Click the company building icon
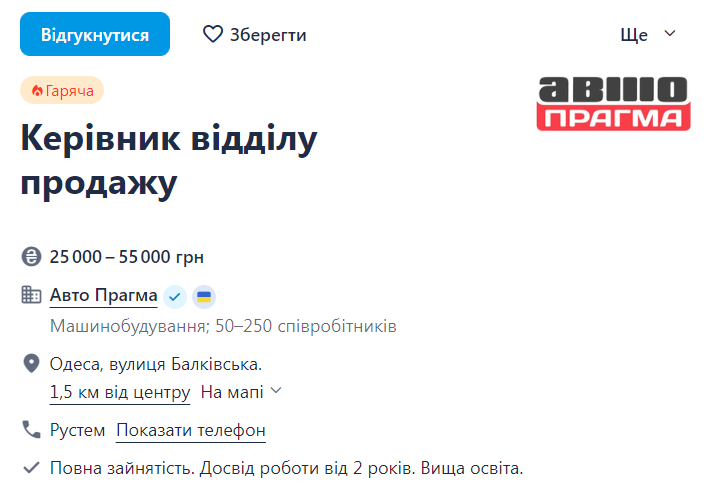Image resolution: width=718 pixels, height=485 pixels. (31, 295)
